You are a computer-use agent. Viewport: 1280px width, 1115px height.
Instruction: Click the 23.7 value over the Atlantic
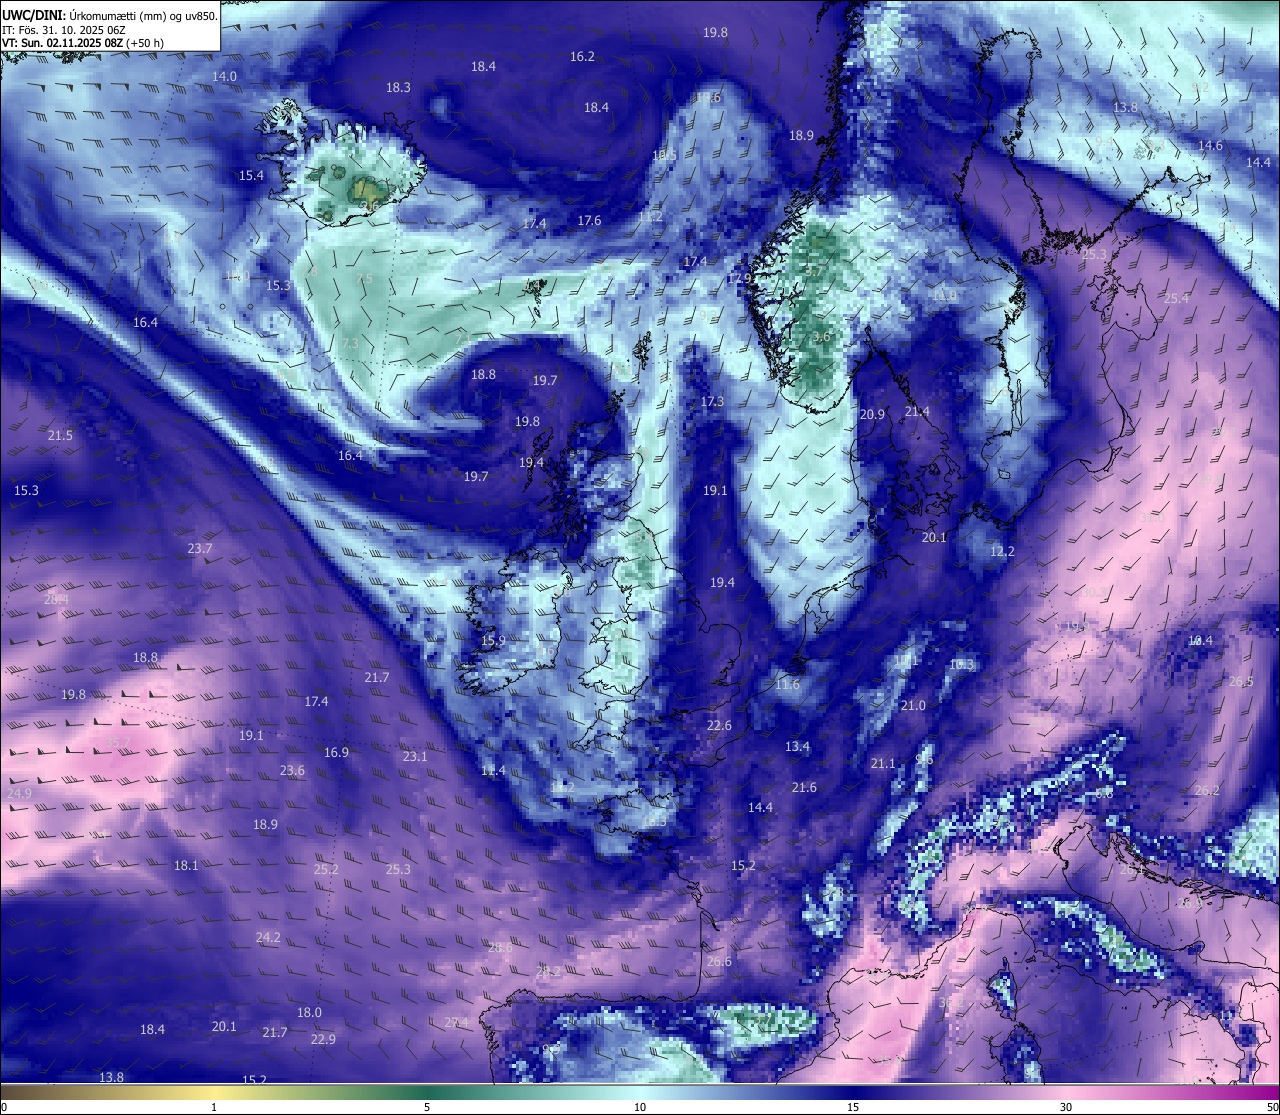[x=200, y=549]
